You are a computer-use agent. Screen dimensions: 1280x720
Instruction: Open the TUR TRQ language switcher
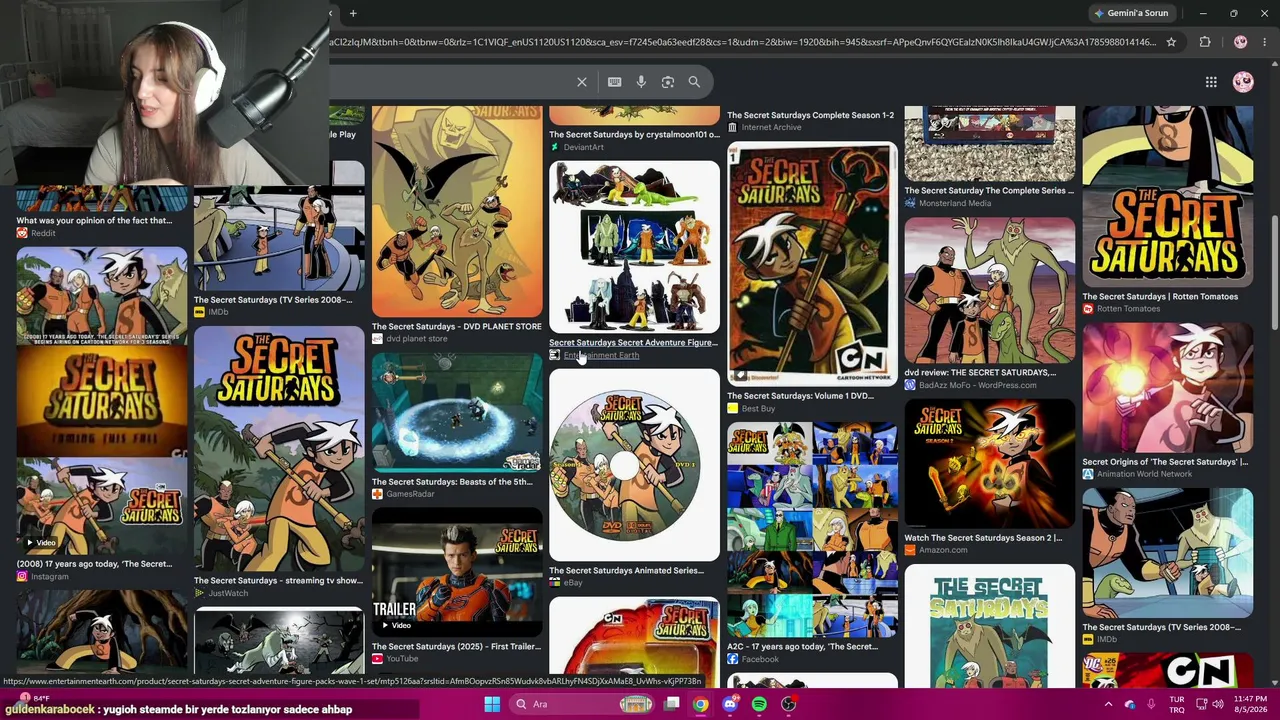(x=1177, y=704)
